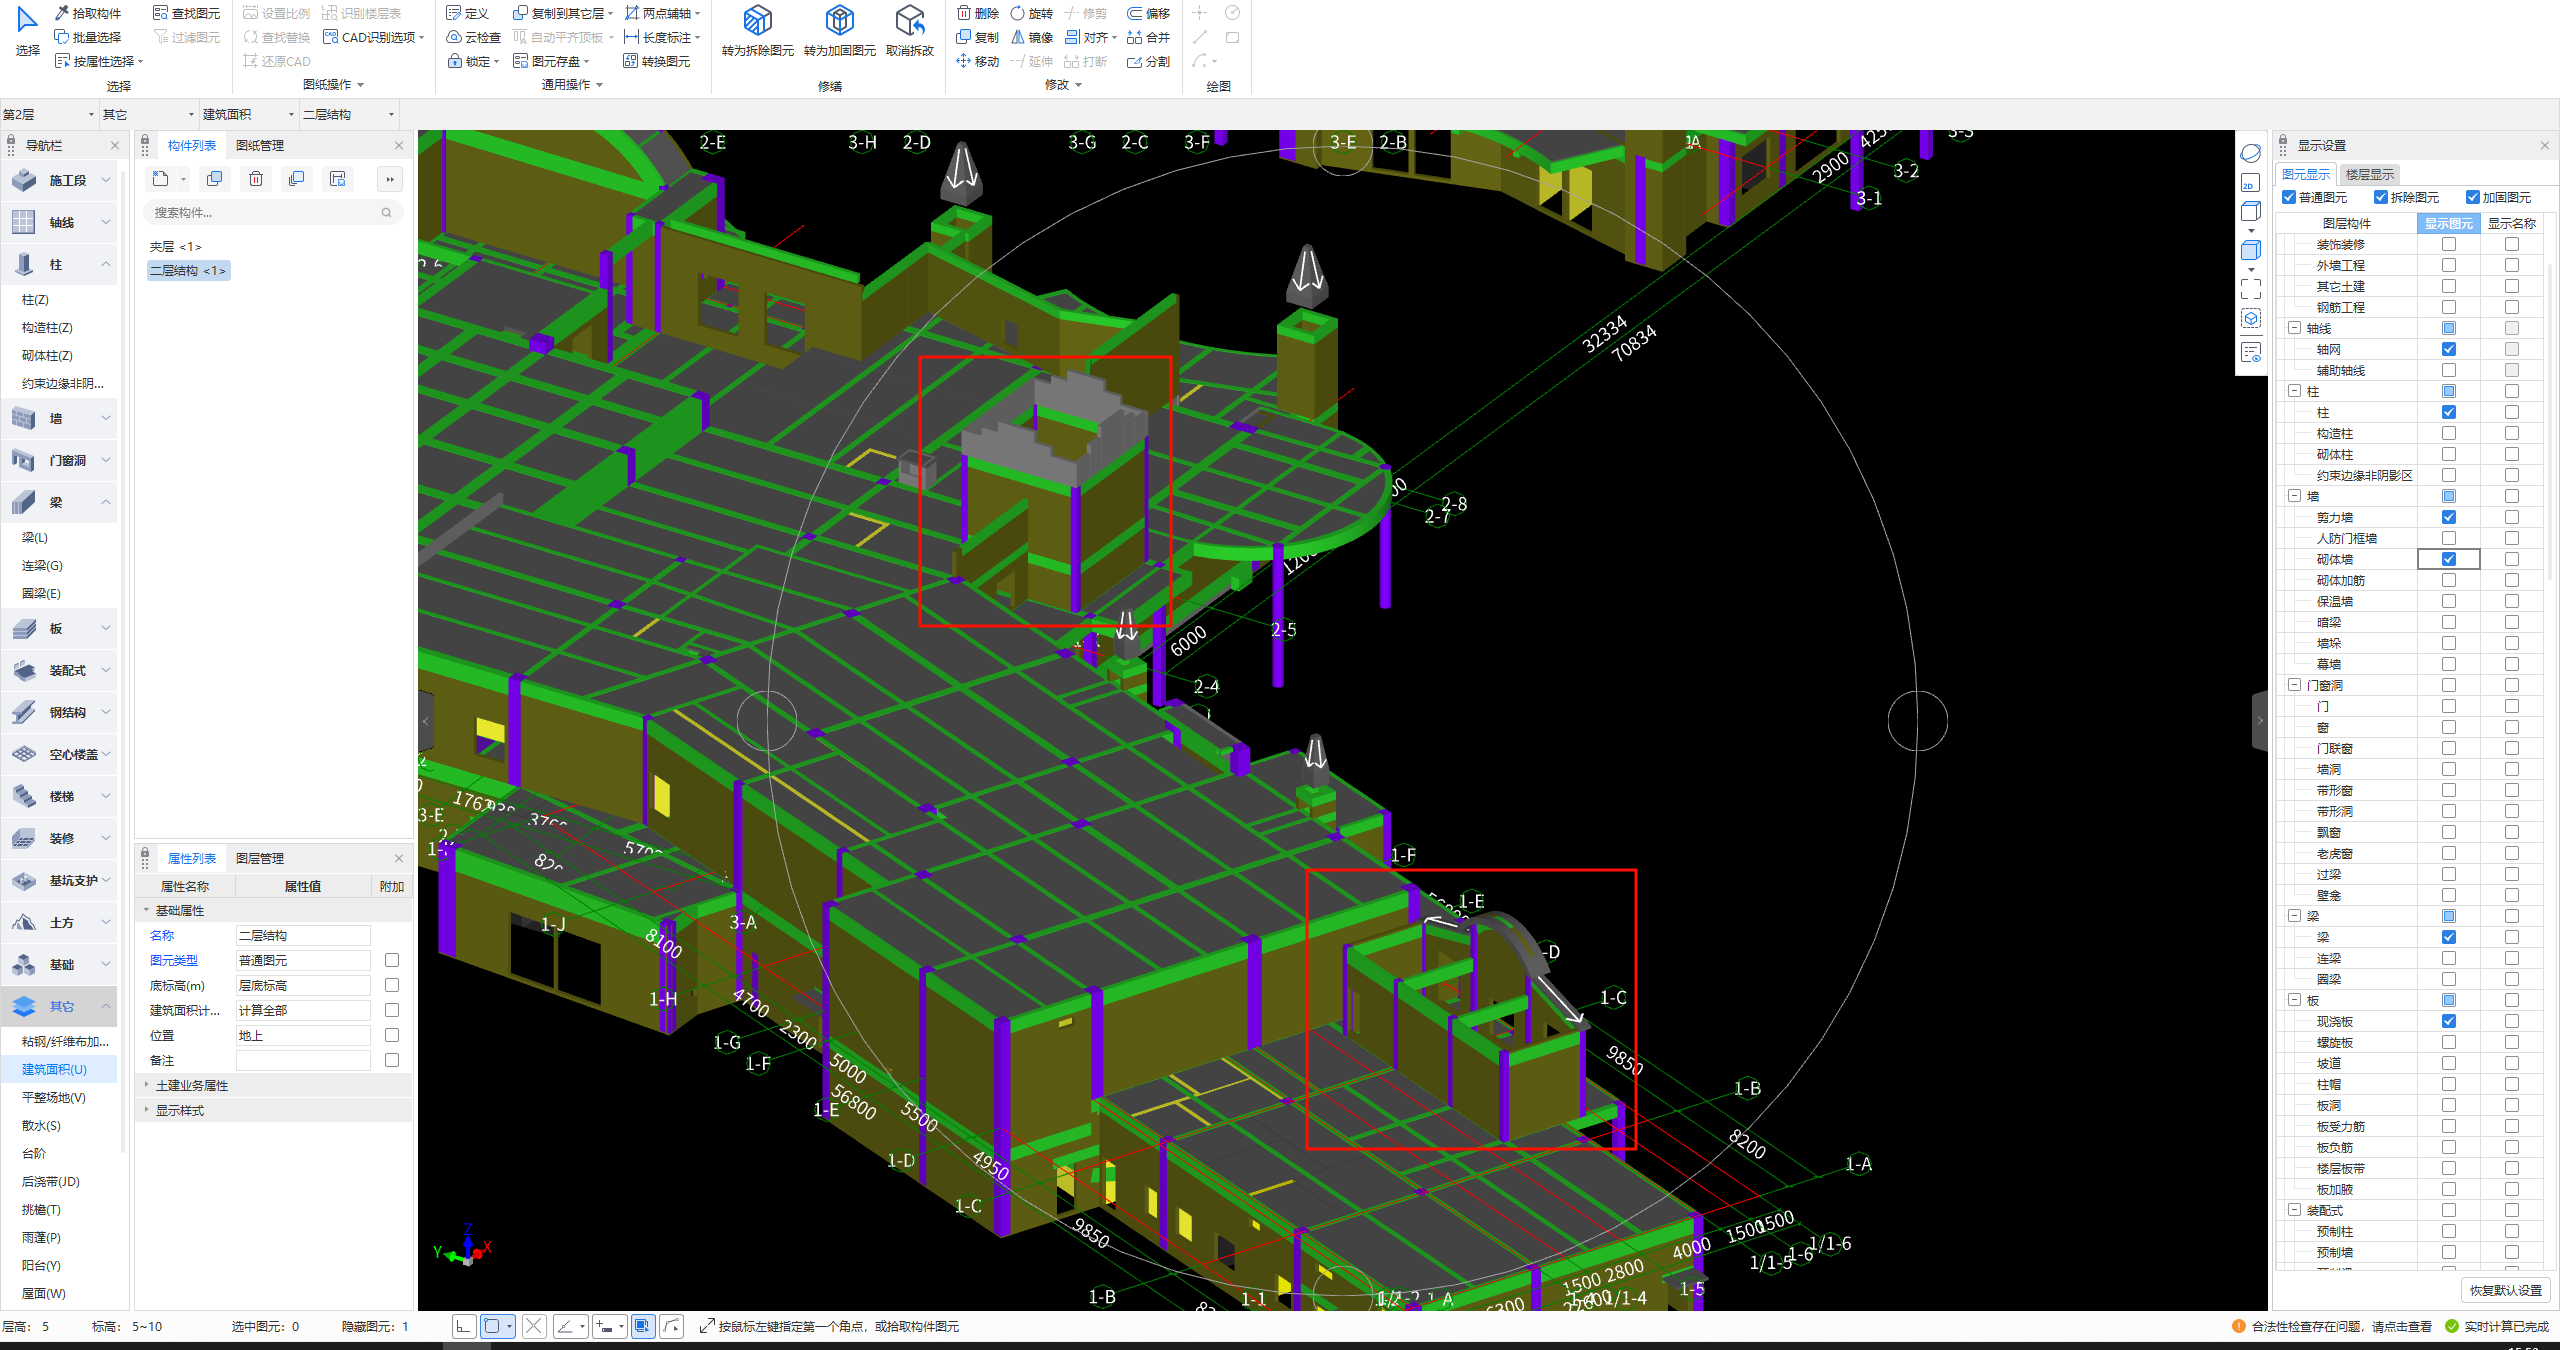Switch to 图层管理 tab
The image size is (2560, 1350).
[x=260, y=858]
